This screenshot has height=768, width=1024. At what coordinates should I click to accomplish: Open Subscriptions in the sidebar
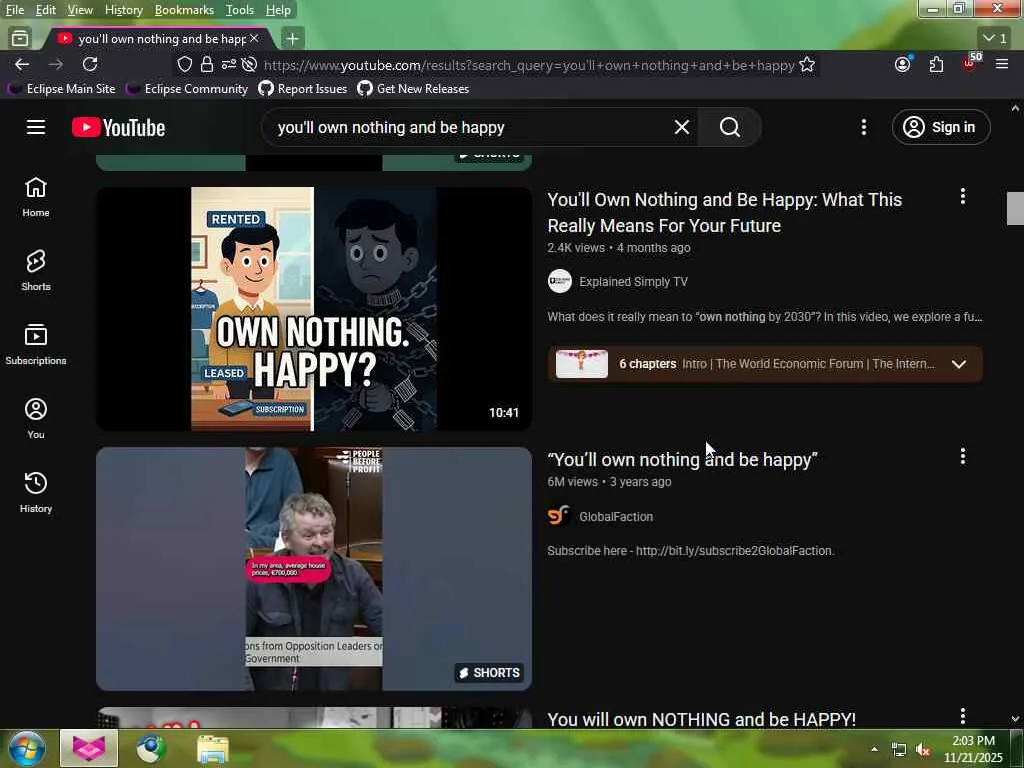(36, 344)
